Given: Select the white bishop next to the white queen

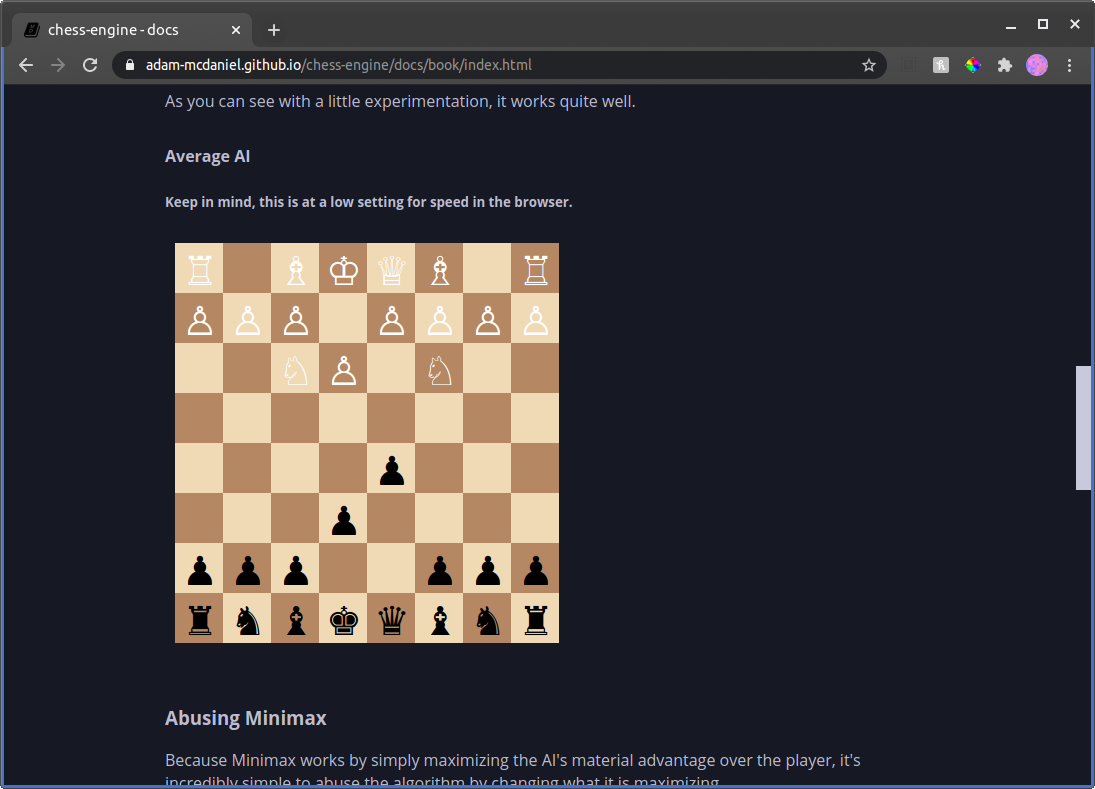Looking at the screenshot, I should tap(440, 269).
